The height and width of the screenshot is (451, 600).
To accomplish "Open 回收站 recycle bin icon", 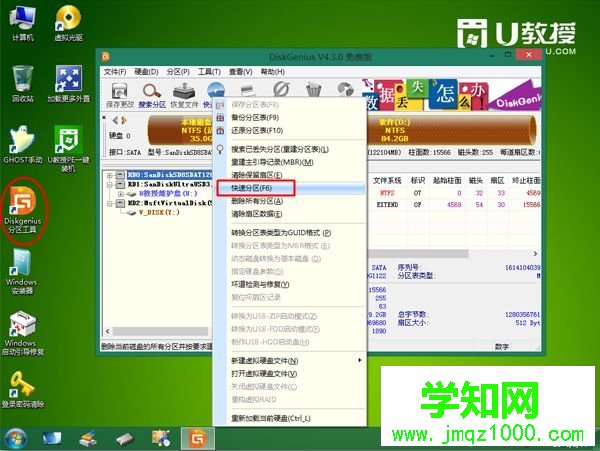I will pos(23,84).
